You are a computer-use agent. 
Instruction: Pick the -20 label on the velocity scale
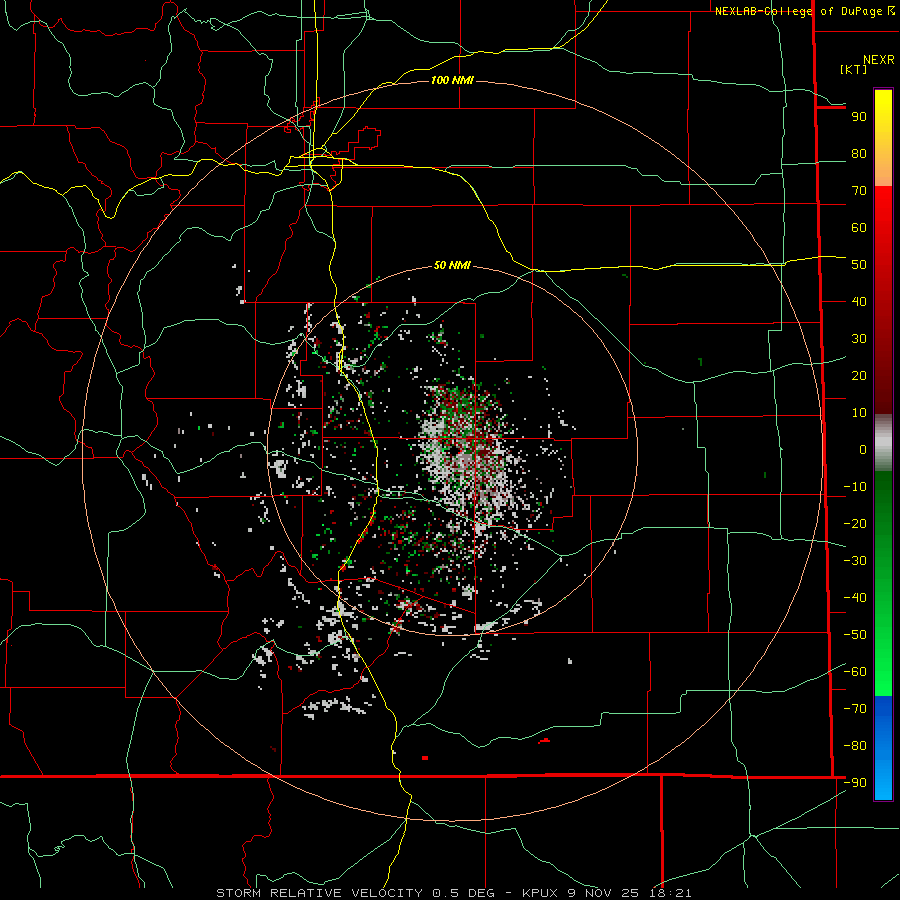click(855, 524)
